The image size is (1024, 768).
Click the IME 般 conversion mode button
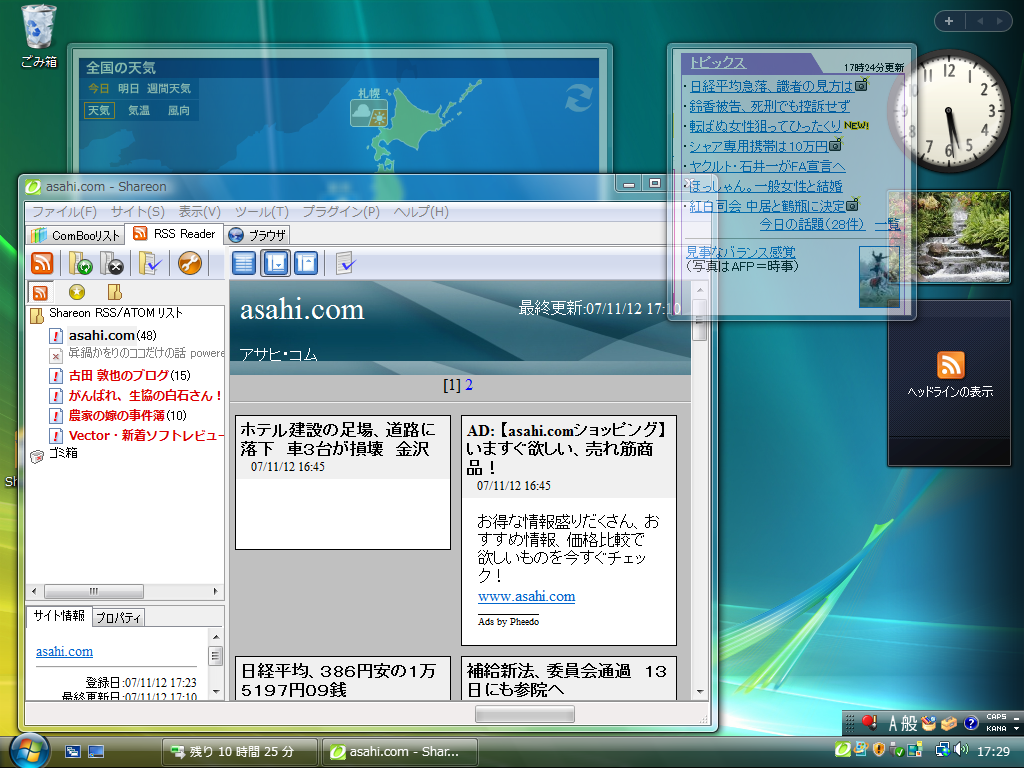coord(910,723)
